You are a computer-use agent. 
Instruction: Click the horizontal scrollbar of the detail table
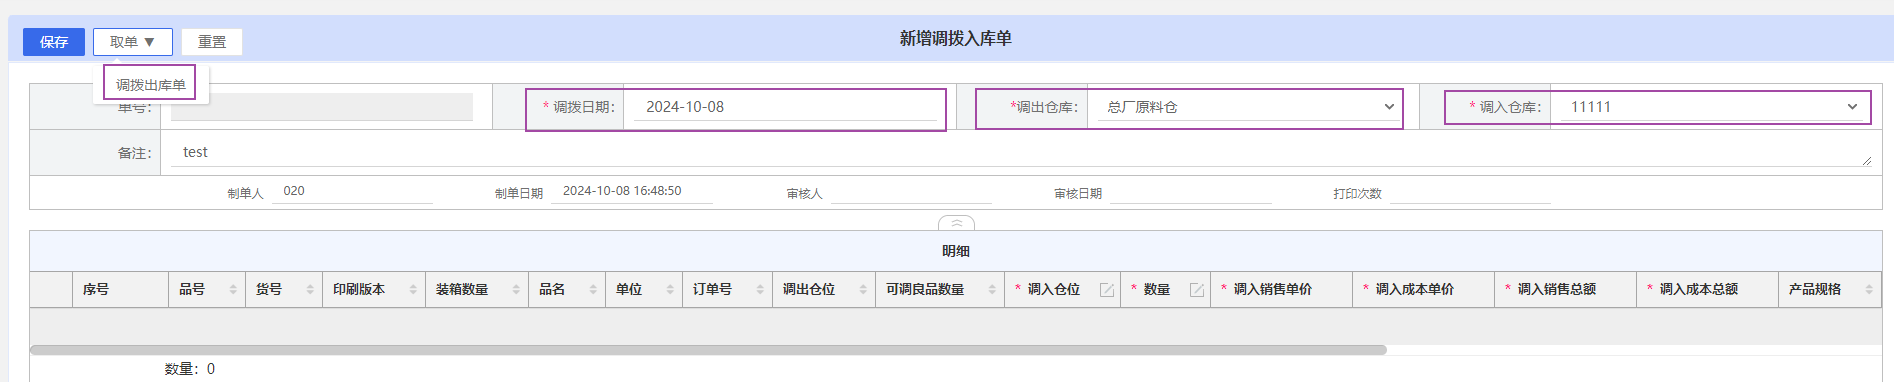click(x=708, y=350)
